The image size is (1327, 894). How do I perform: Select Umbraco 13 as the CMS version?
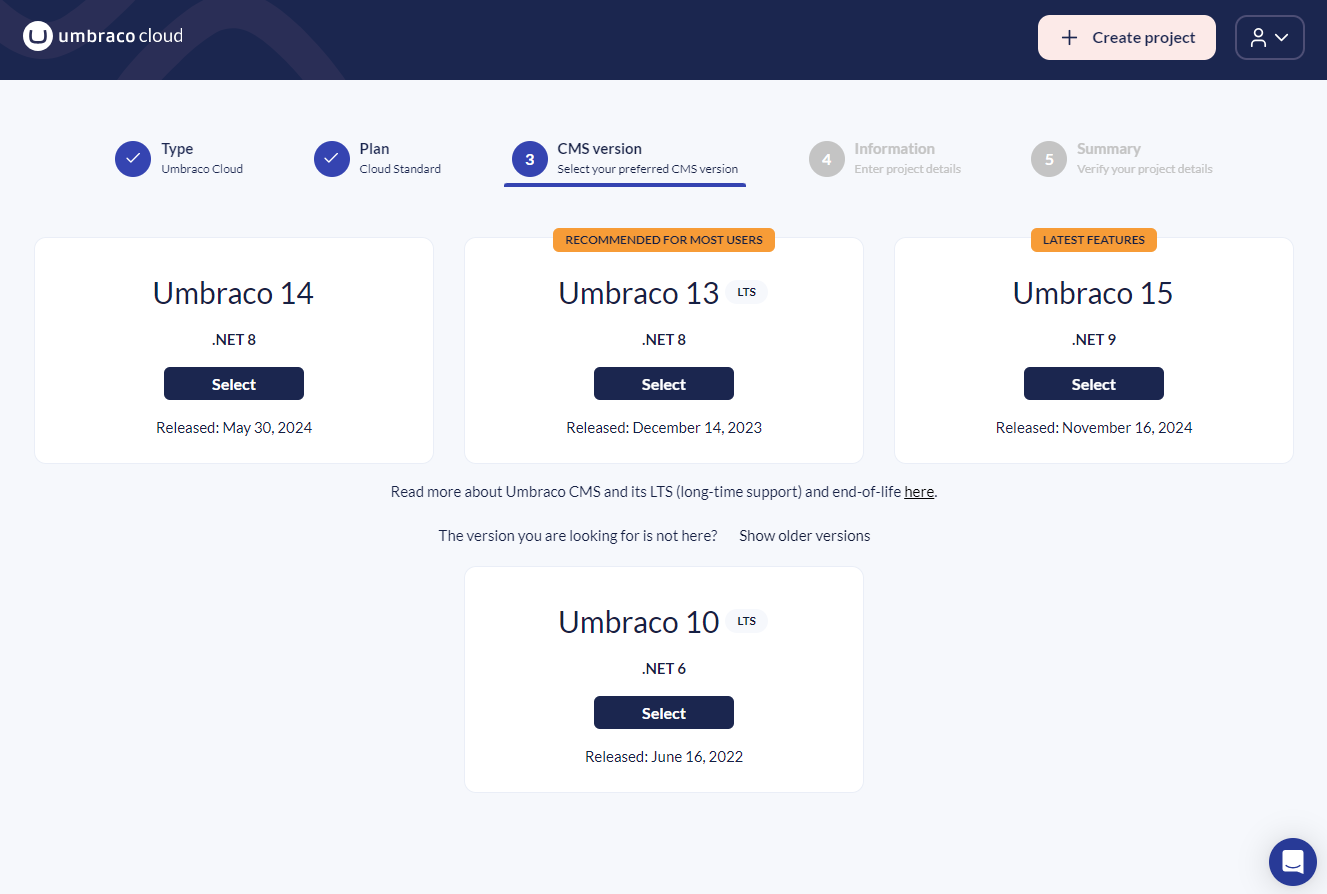[663, 383]
